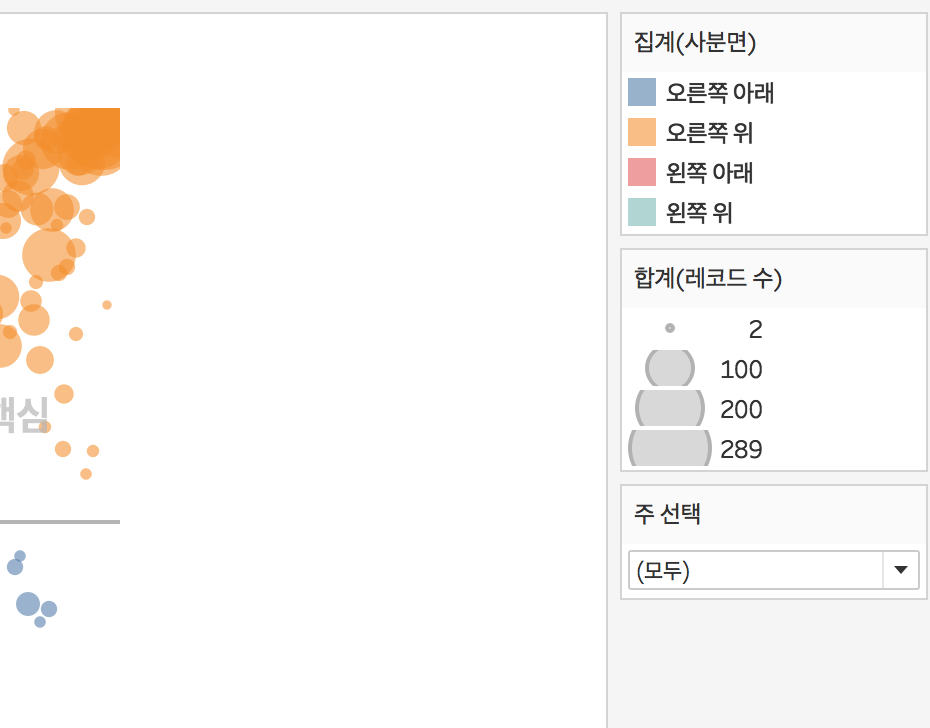Click the 주 선택 filter title
This screenshot has height=728, width=930.
pyautogui.click(x=667, y=514)
